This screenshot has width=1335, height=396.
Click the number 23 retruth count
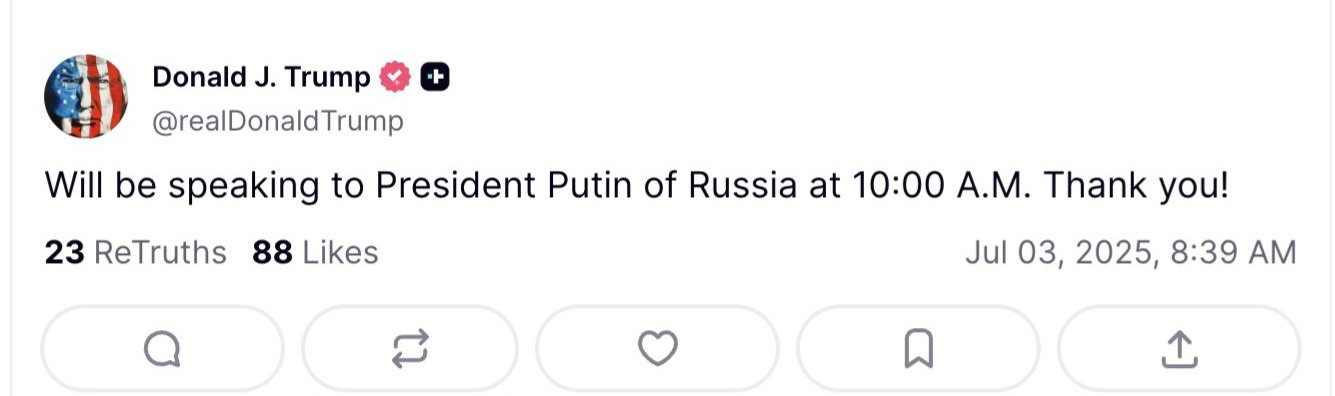(64, 253)
